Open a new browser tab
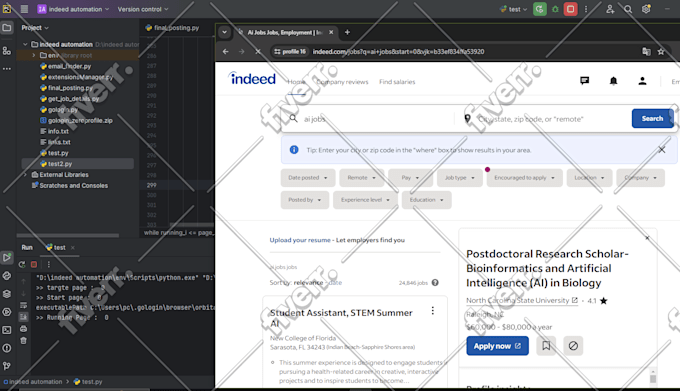This screenshot has height=391, width=680. tap(347, 32)
